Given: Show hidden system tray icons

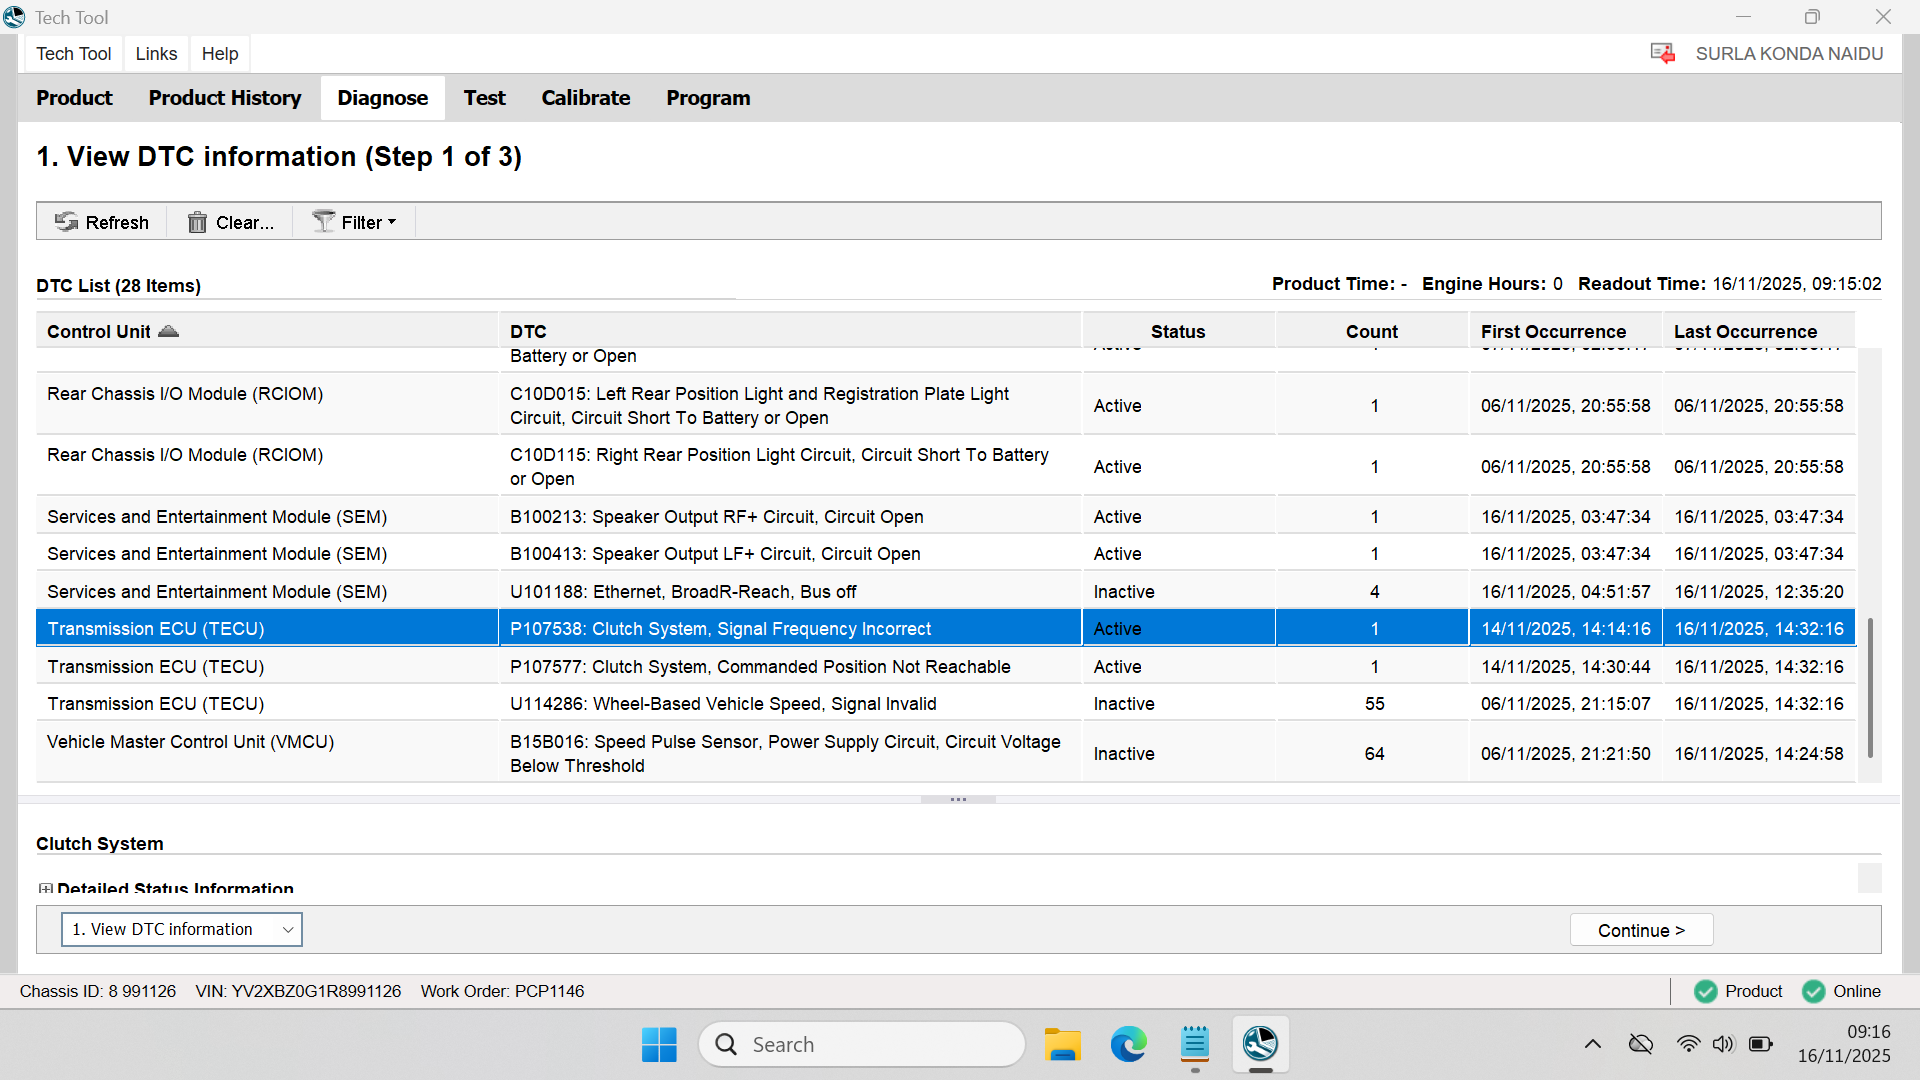Looking at the screenshot, I should tap(1593, 1044).
